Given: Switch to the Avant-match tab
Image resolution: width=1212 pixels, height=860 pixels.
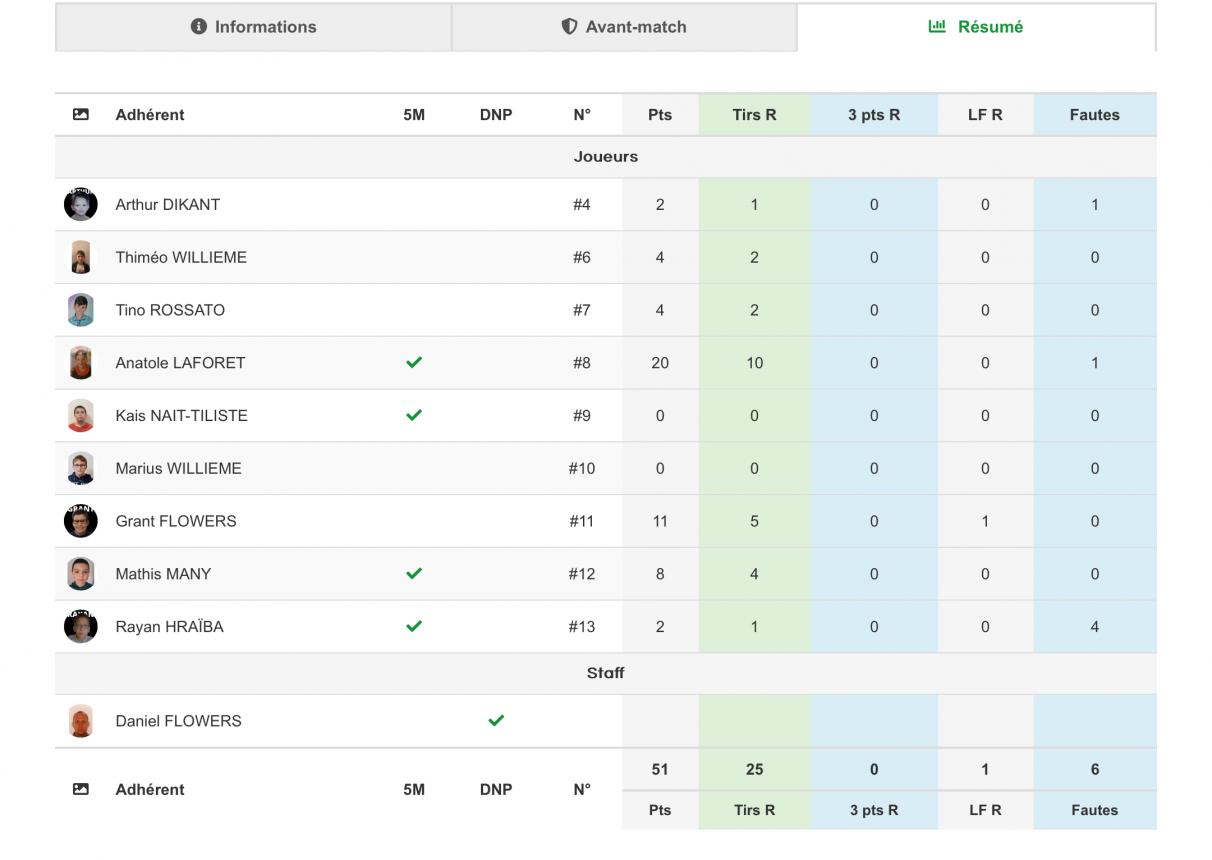Looking at the screenshot, I should [x=624, y=27].
